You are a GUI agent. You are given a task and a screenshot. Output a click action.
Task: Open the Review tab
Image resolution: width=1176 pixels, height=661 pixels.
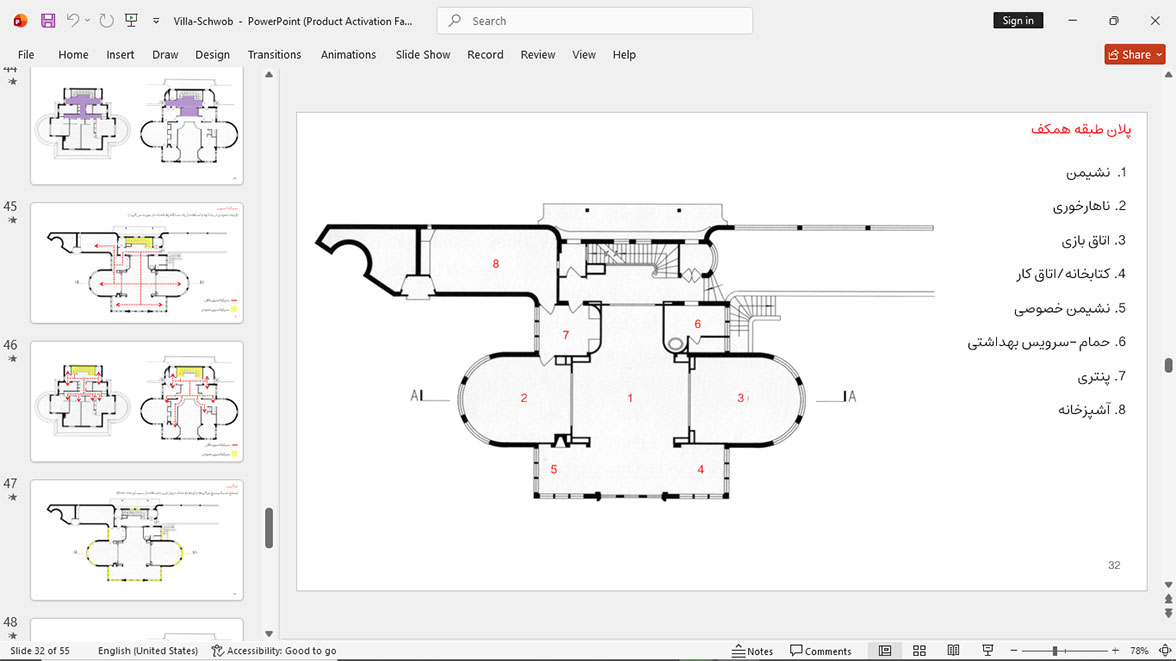(538, 55)
